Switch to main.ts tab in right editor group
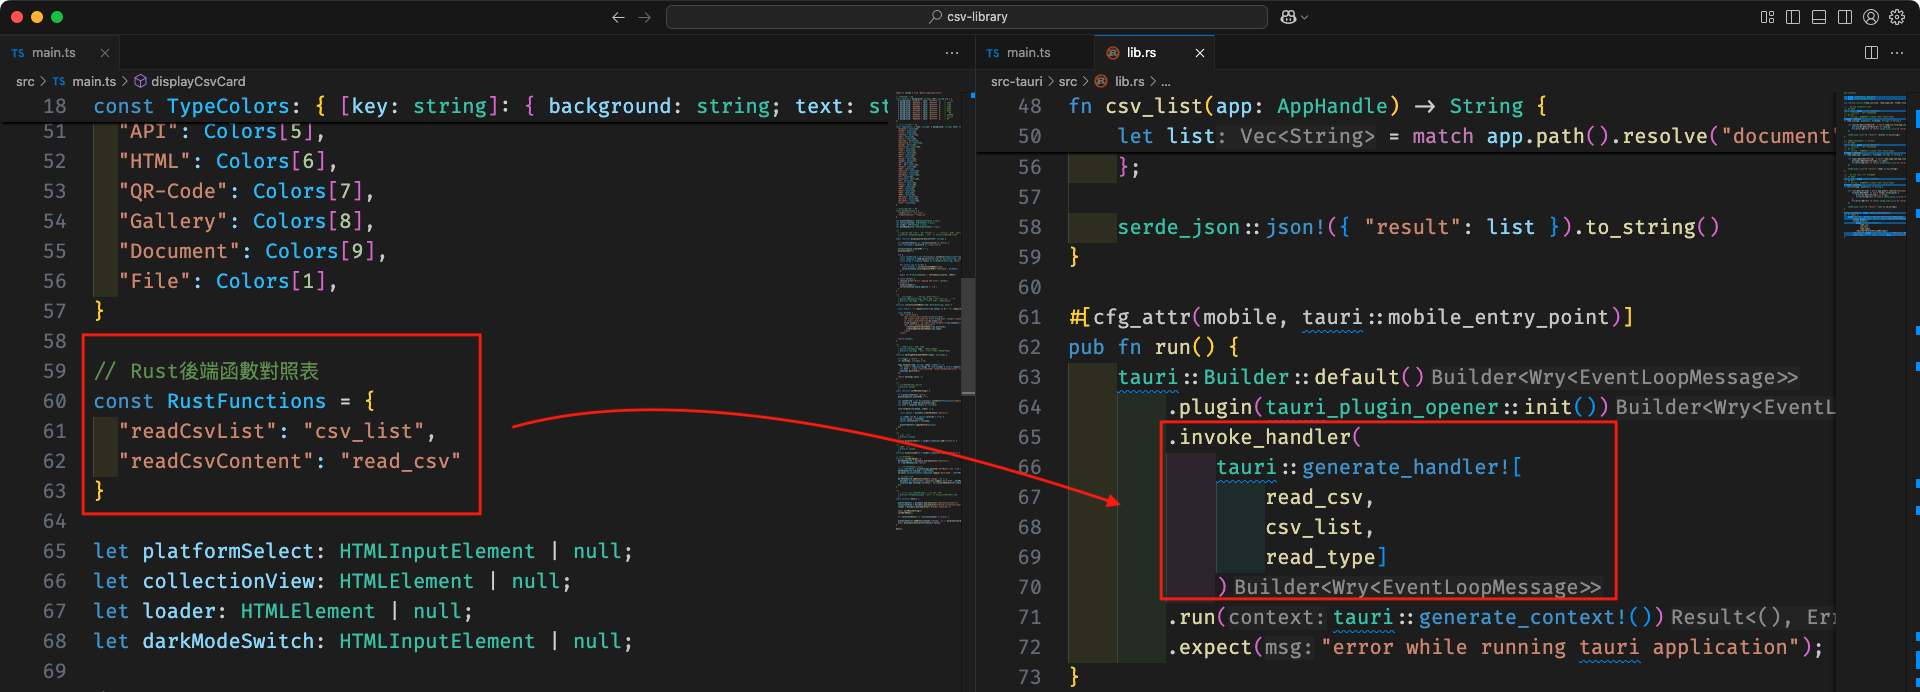 coord(1019,53)
